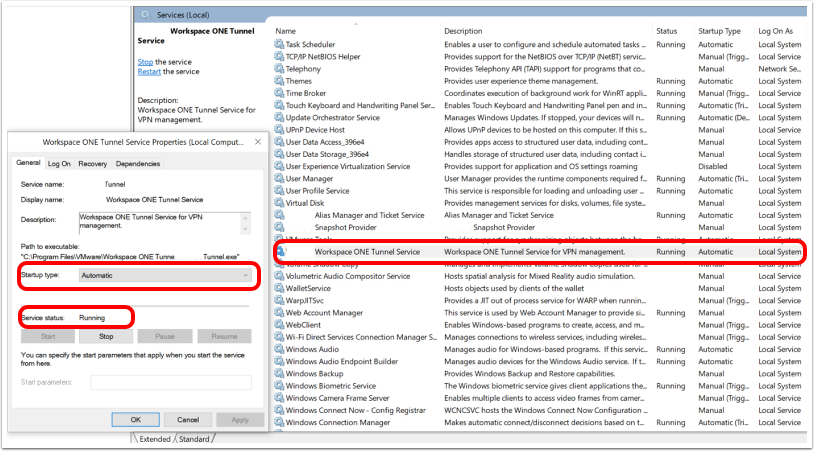814x451 pixels.
Task: Switch to the Dependencies tab
Action: [137, 164]
